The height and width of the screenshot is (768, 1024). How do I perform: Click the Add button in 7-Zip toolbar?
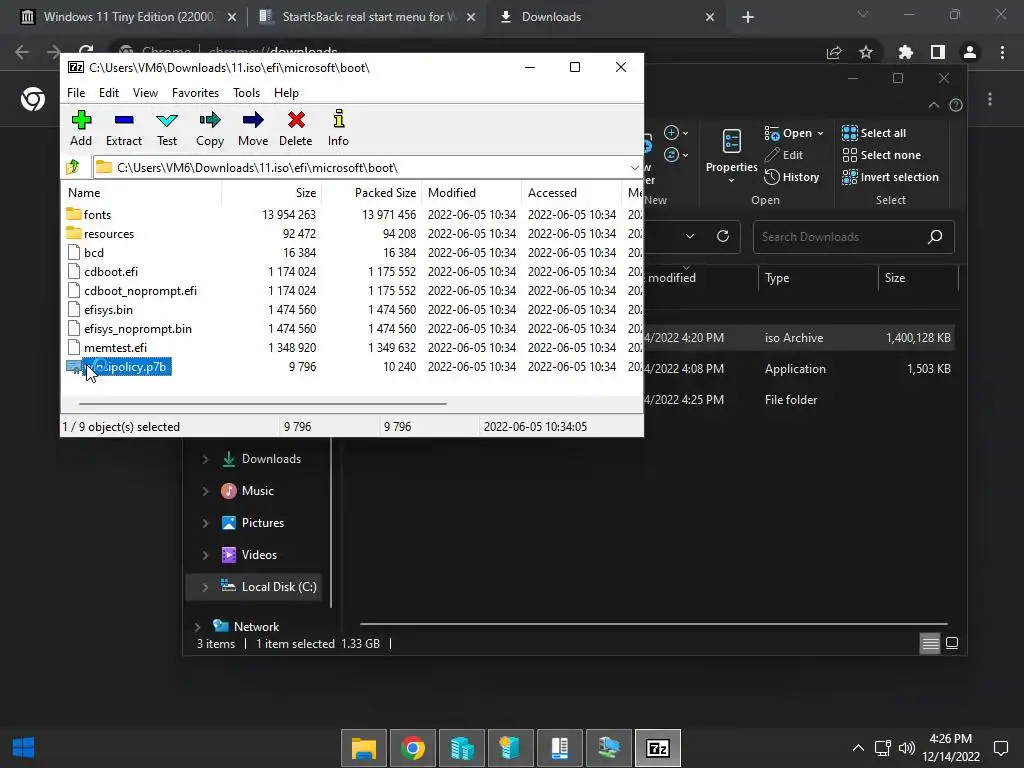[81, 129]
